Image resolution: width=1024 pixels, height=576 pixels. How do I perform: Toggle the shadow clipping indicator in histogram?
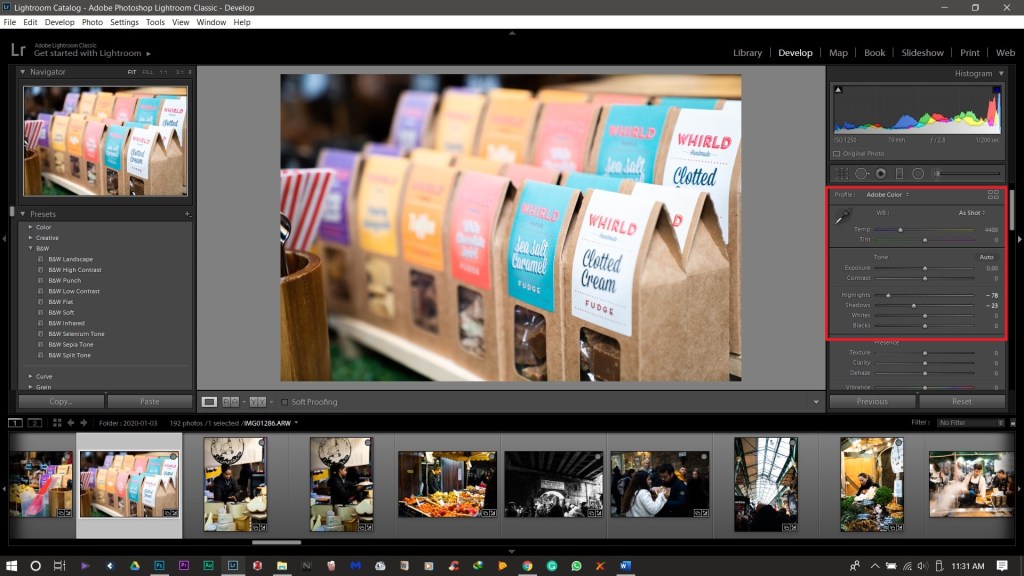tap(837, 90)
